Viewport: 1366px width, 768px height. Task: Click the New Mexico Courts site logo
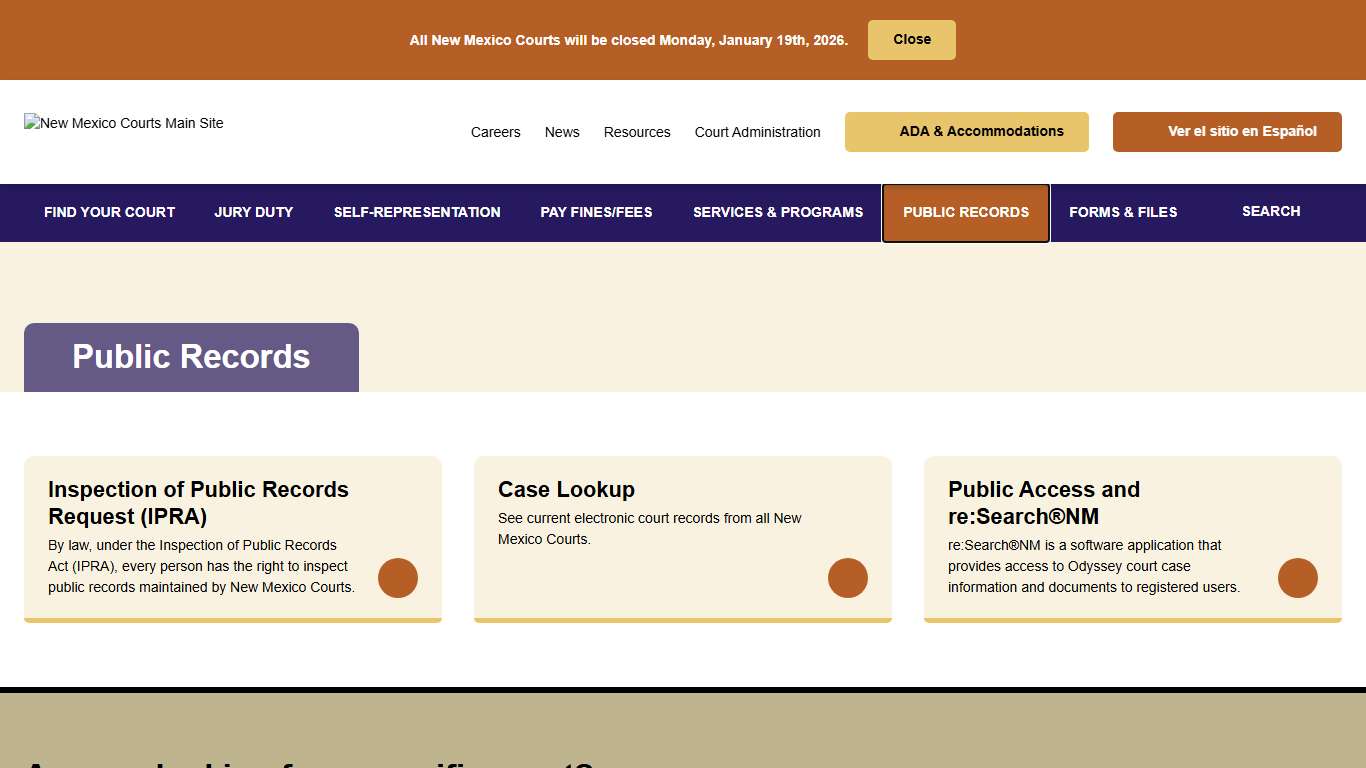pyautogui.click(x=123, y=123)
